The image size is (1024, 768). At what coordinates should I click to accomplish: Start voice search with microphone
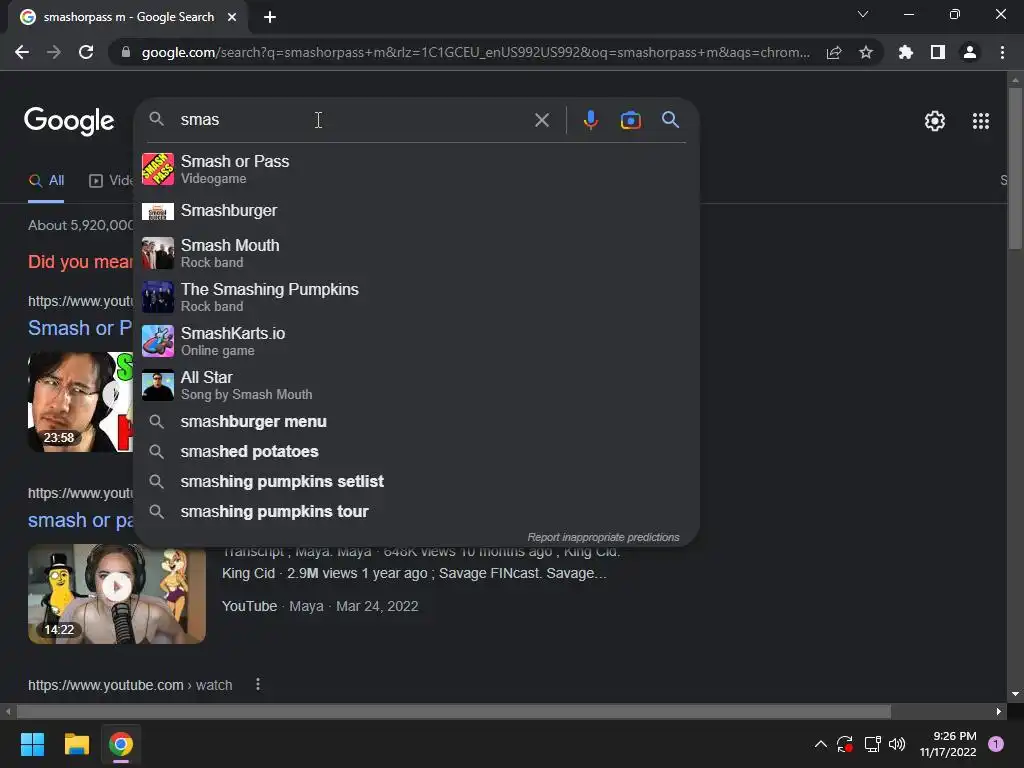[590, 120]
